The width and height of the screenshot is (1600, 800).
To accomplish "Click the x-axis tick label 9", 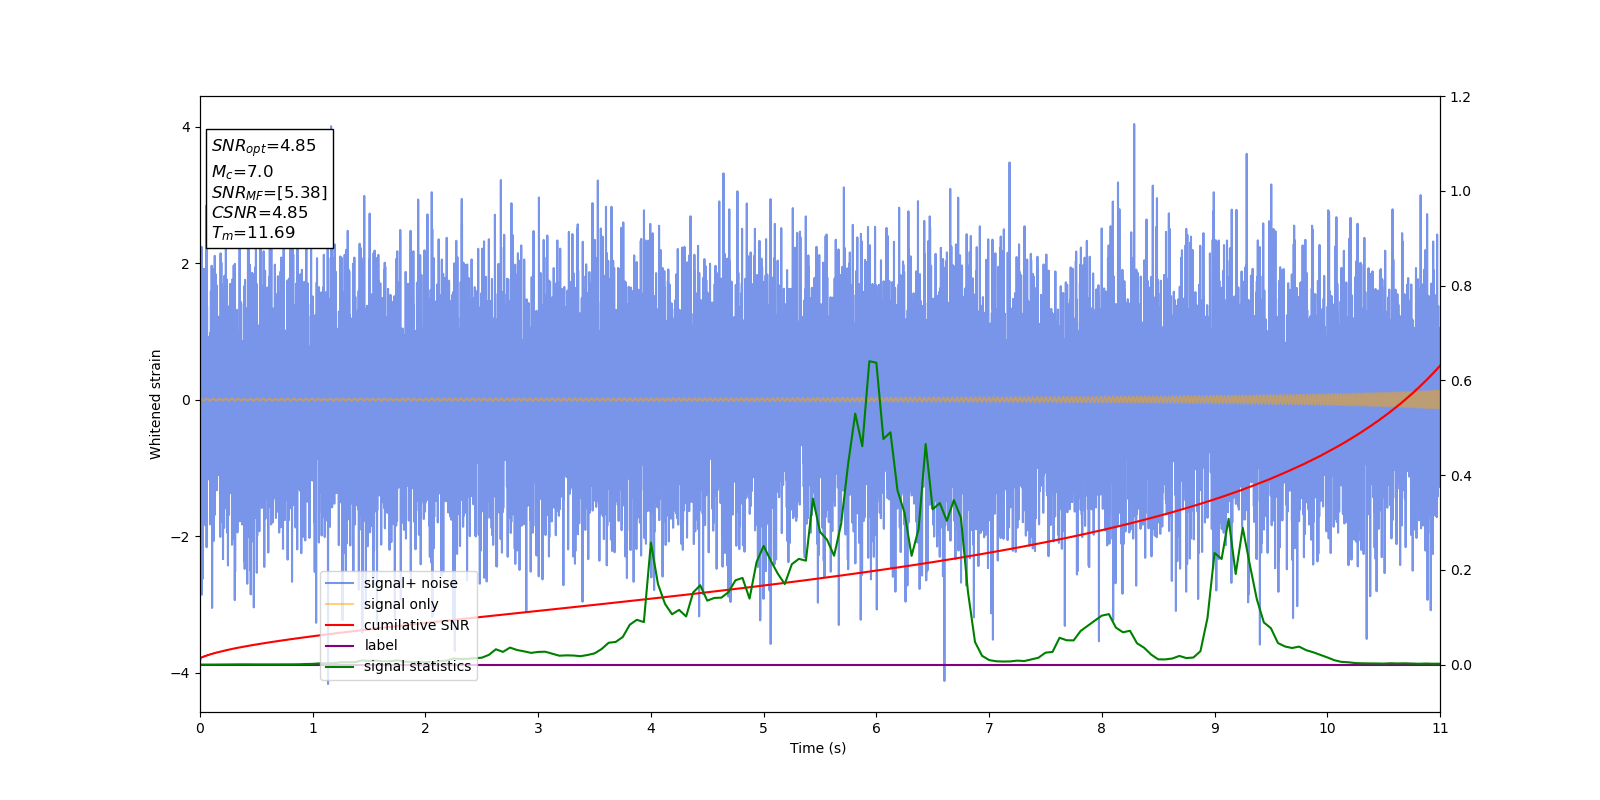I will pyautogui.click(x=1215, y=728).
